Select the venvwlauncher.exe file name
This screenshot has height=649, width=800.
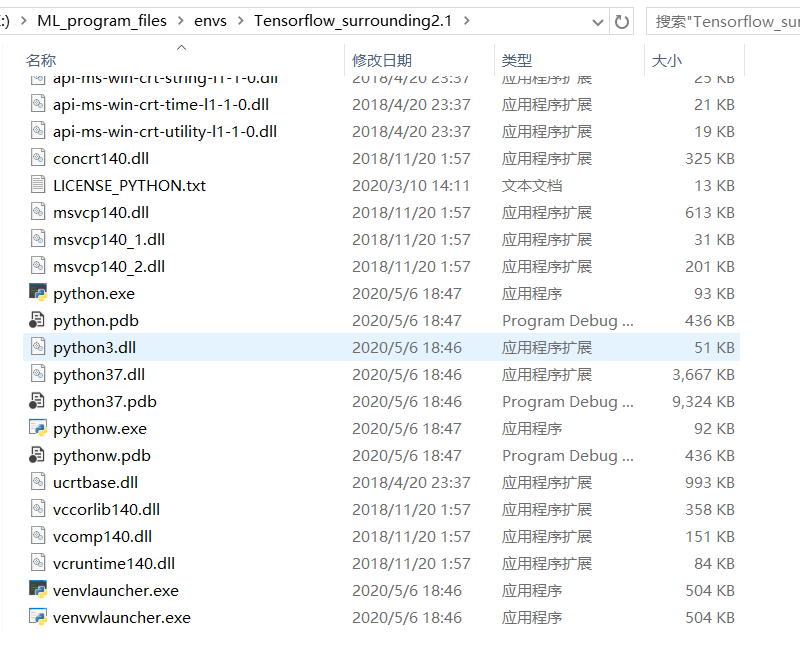(x=122, y=617)
